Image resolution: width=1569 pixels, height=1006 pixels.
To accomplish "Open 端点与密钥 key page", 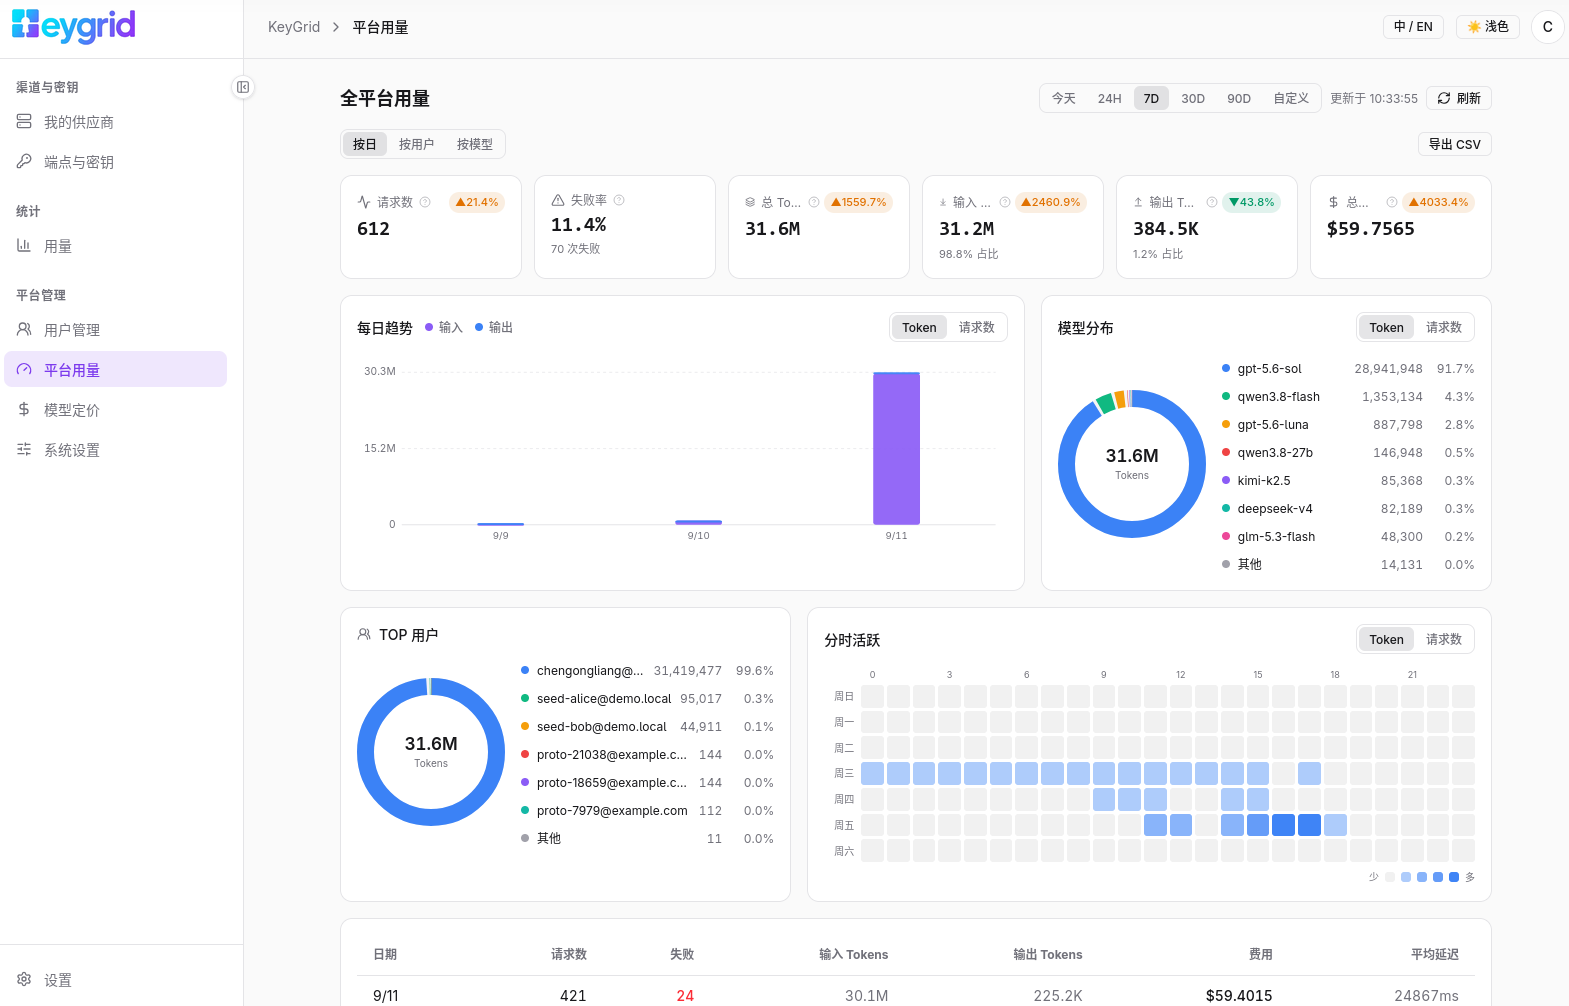I will coord(115,162).
